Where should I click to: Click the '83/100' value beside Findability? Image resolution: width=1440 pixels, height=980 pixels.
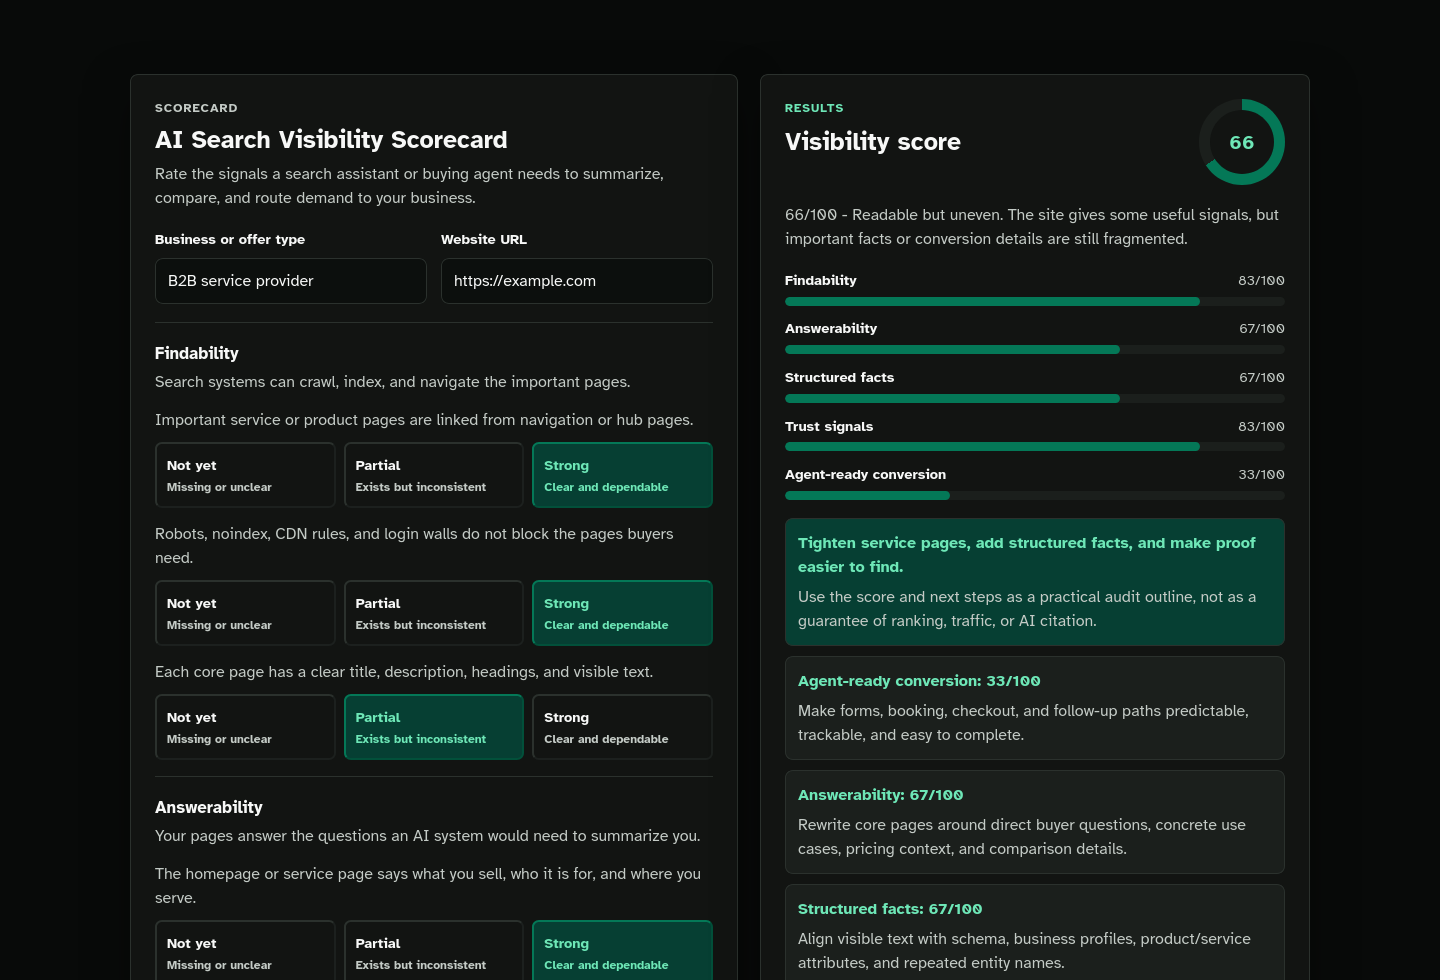(x=1261, y=281)
